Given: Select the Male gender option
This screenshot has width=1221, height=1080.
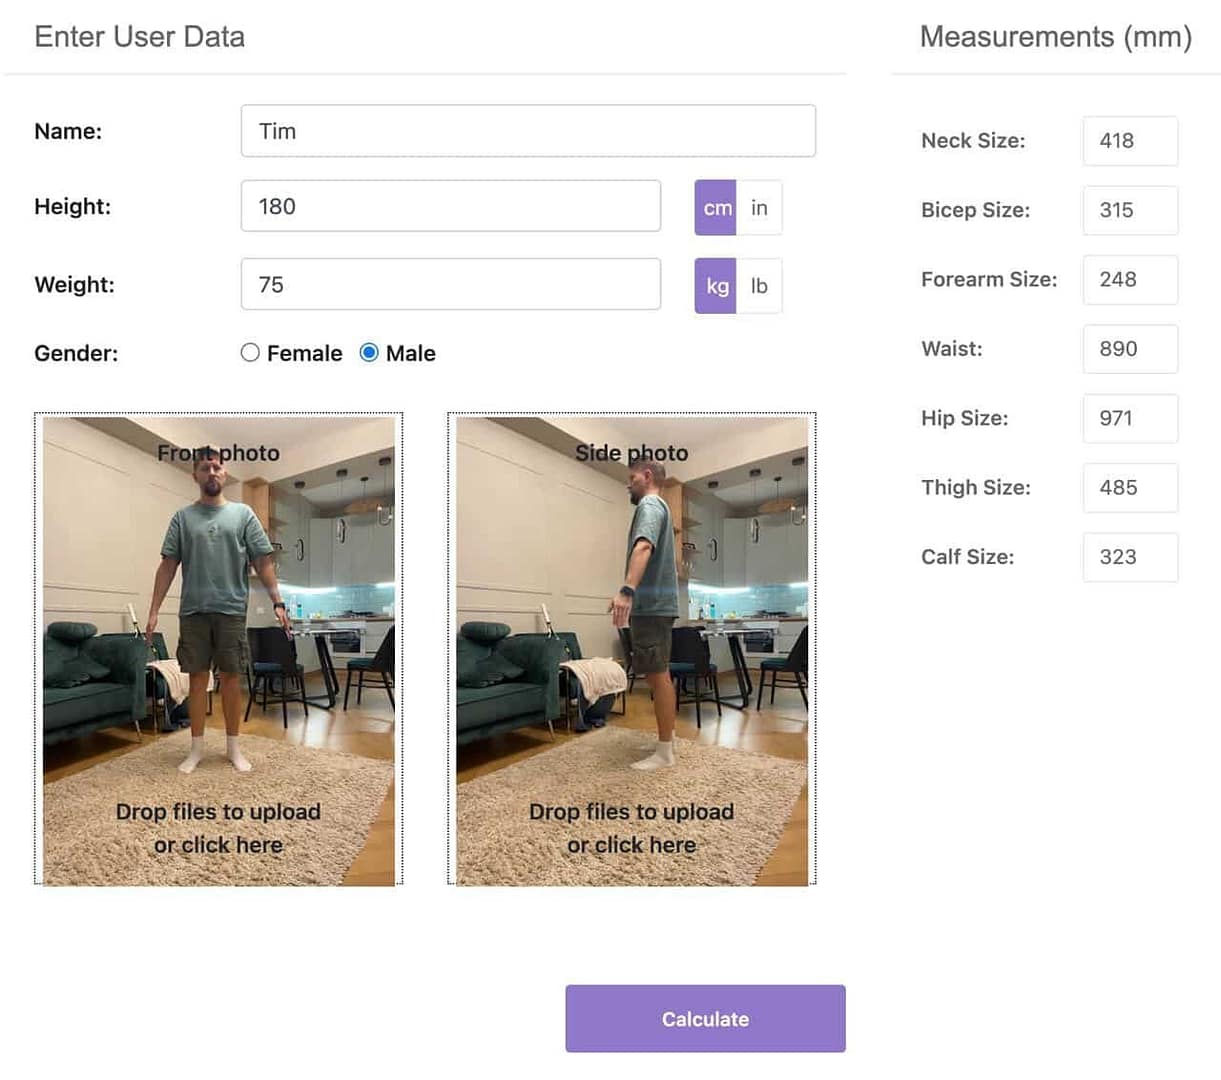Looking at the screenshot, I should point(369,353).
